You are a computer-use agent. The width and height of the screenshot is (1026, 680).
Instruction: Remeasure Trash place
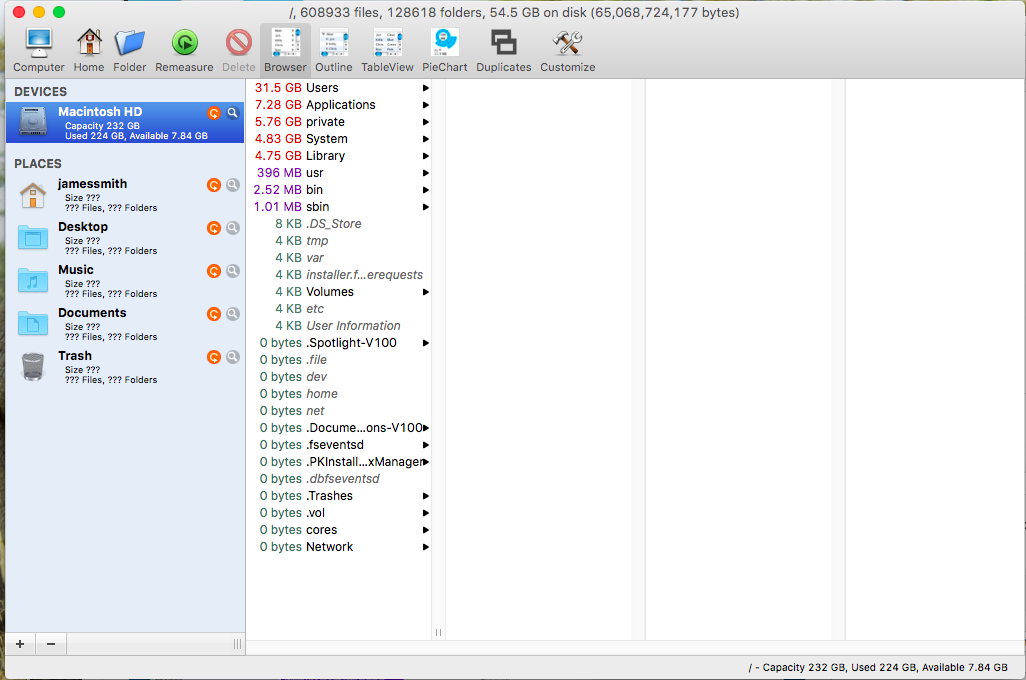(x=214, y=357)
